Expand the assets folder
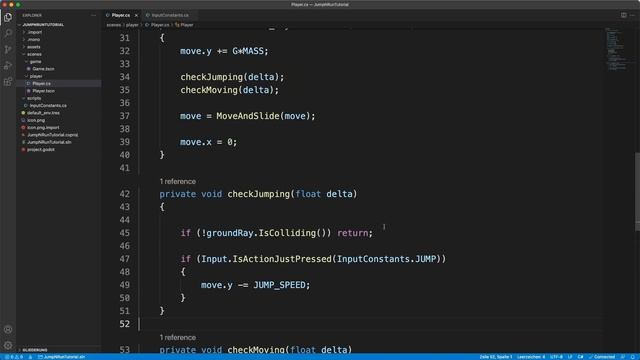Screen dimensions: 640x360 [33, 47]
